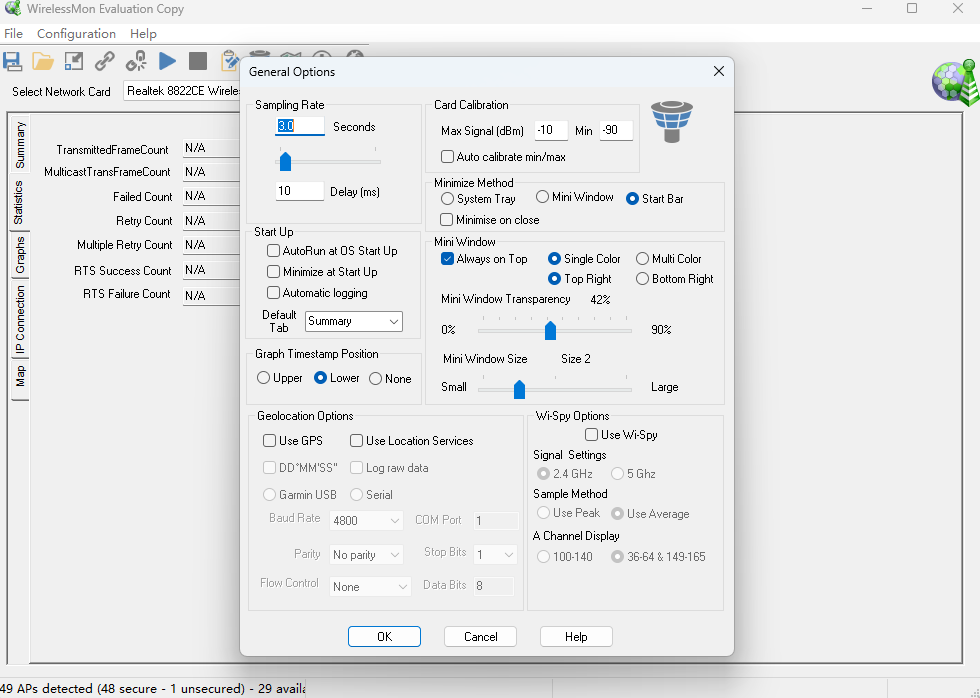This screenshot has width=980, height=698.
Task: Click the Min signal field showing -90
Action: point(616,130)
